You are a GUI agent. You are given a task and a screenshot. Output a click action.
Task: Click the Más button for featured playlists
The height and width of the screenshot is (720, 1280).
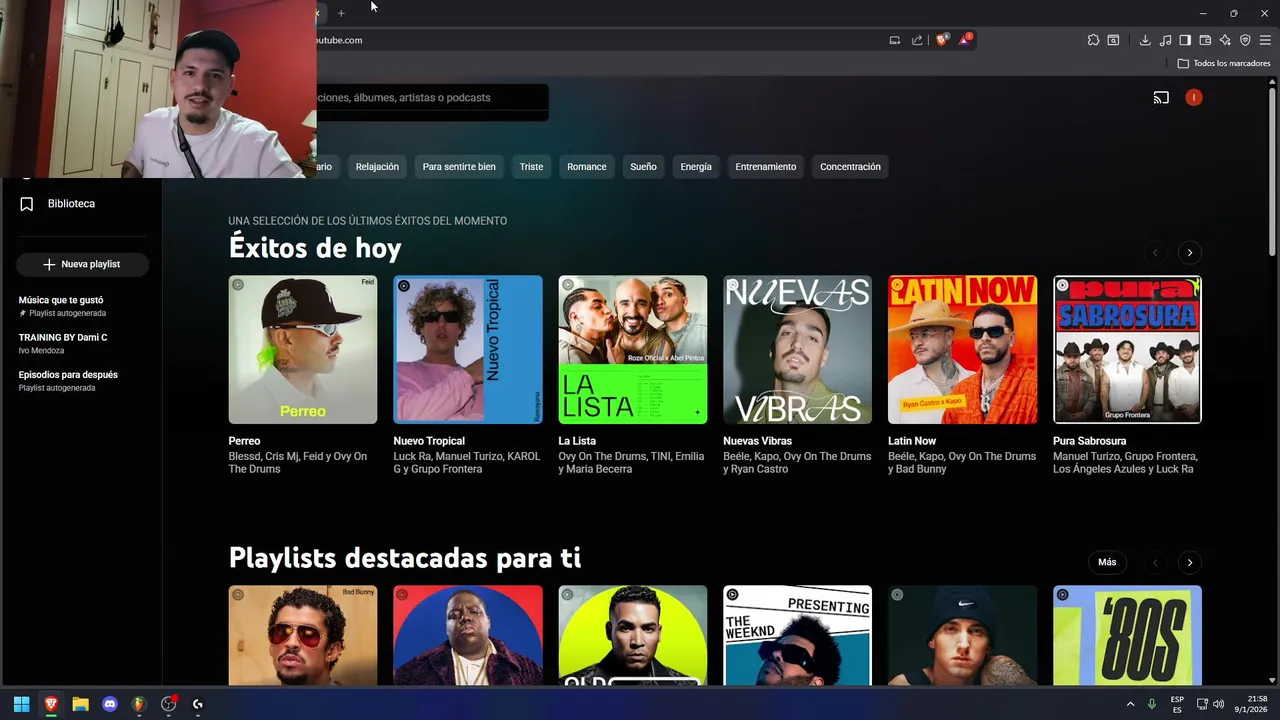1107,562
